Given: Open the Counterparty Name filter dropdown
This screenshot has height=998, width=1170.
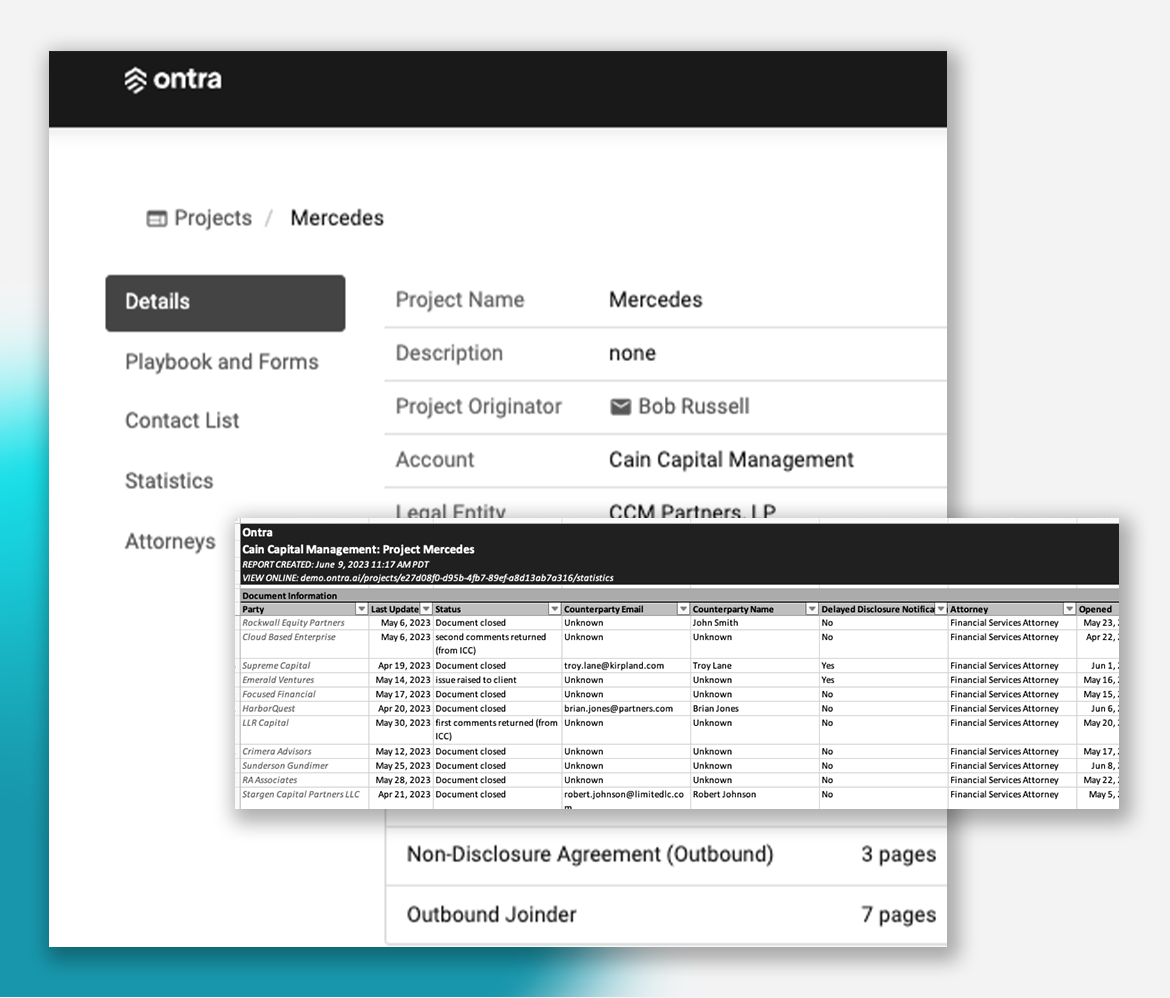Looking at the screenshot, I should click(812, 609).
